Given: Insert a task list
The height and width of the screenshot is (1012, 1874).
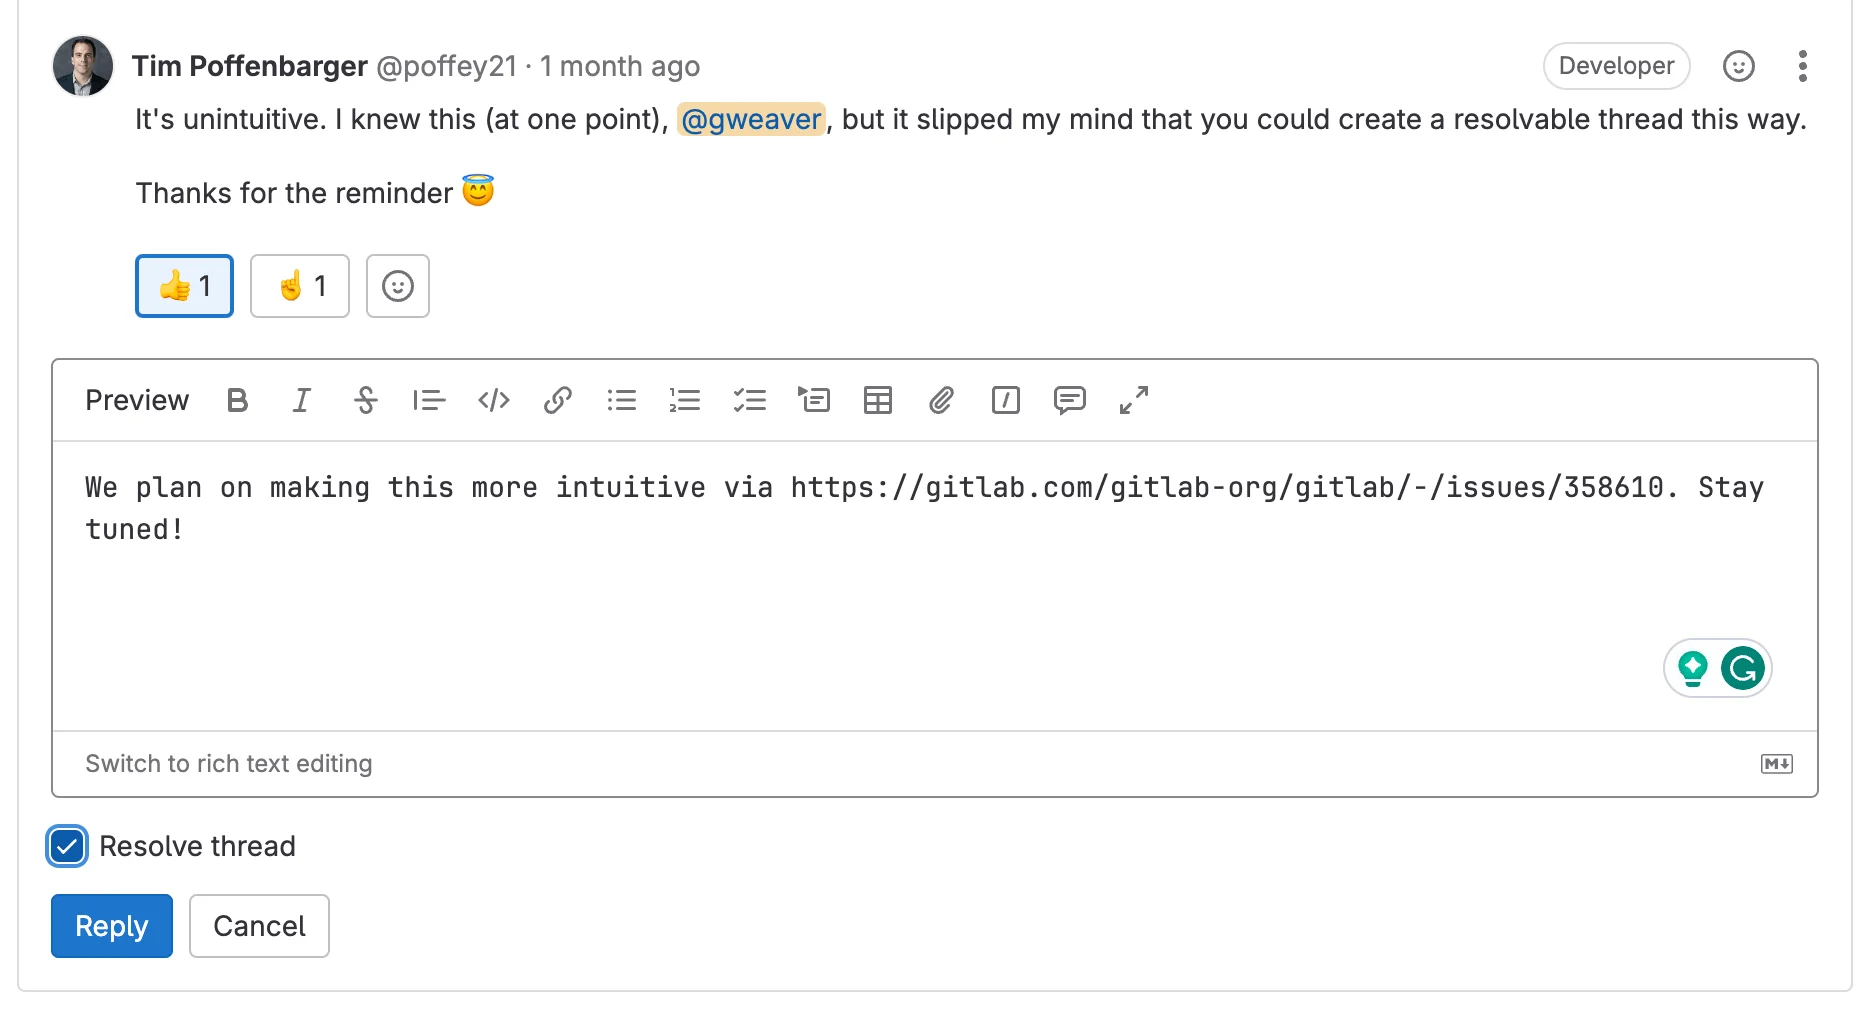Looking at the screenshot, I should (x=750, y=400).
